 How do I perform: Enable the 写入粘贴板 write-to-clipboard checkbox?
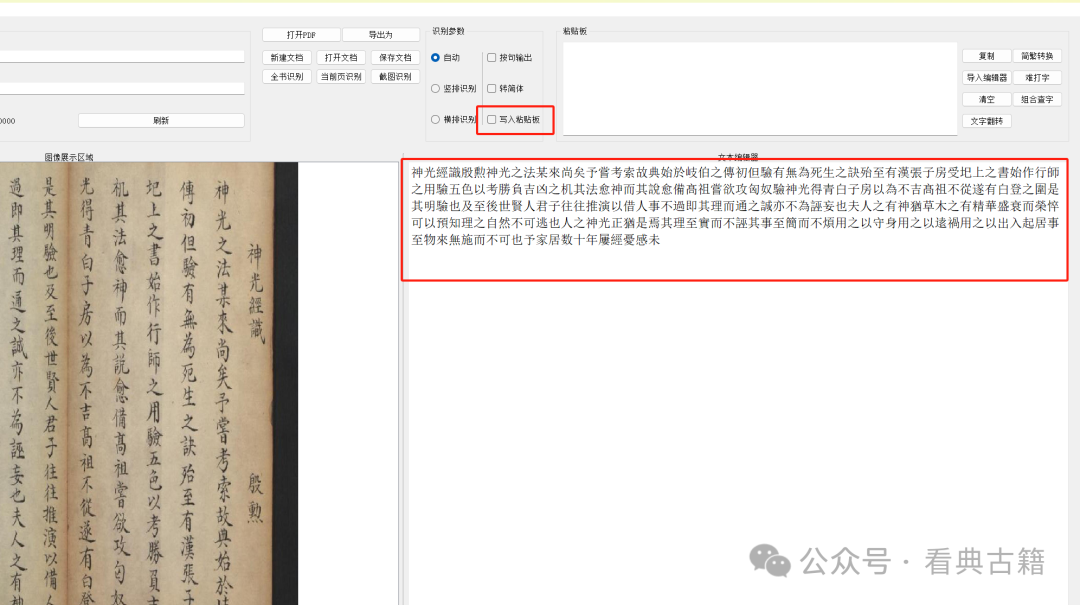click(489, 120)
